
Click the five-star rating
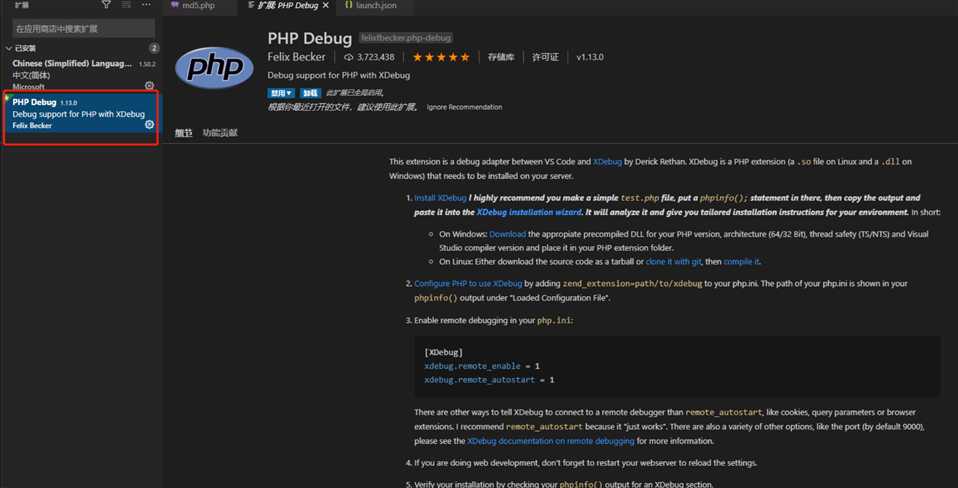441,57
